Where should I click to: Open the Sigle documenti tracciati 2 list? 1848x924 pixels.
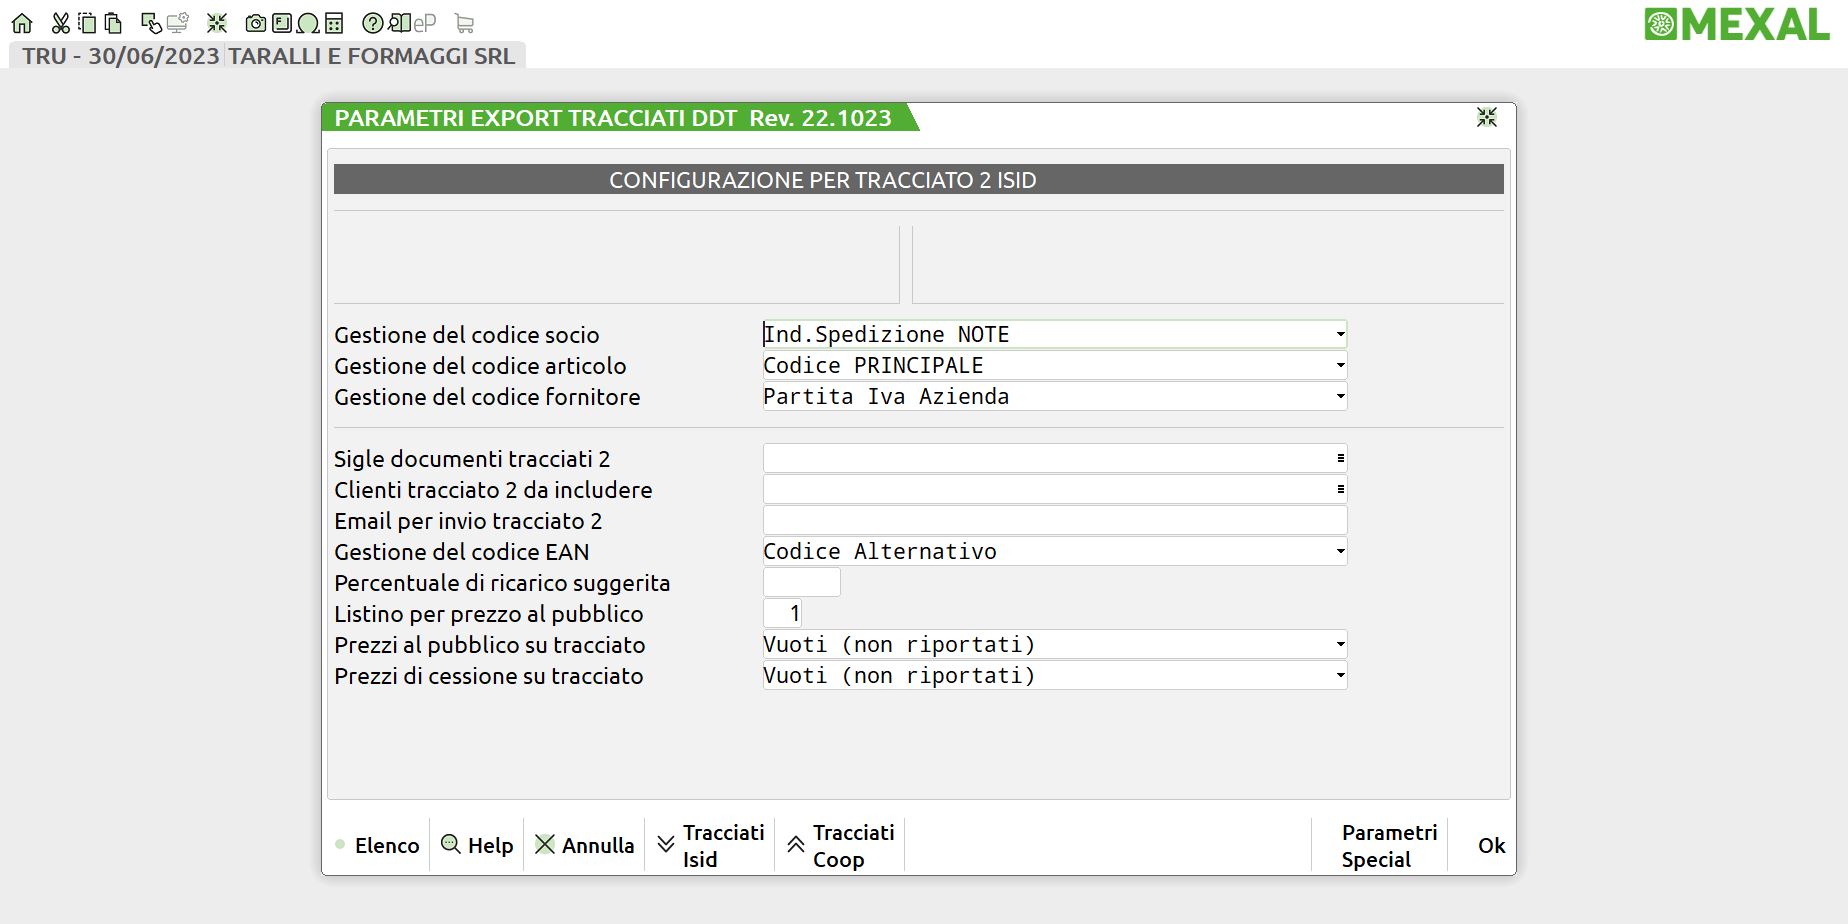pos(1340,458)
